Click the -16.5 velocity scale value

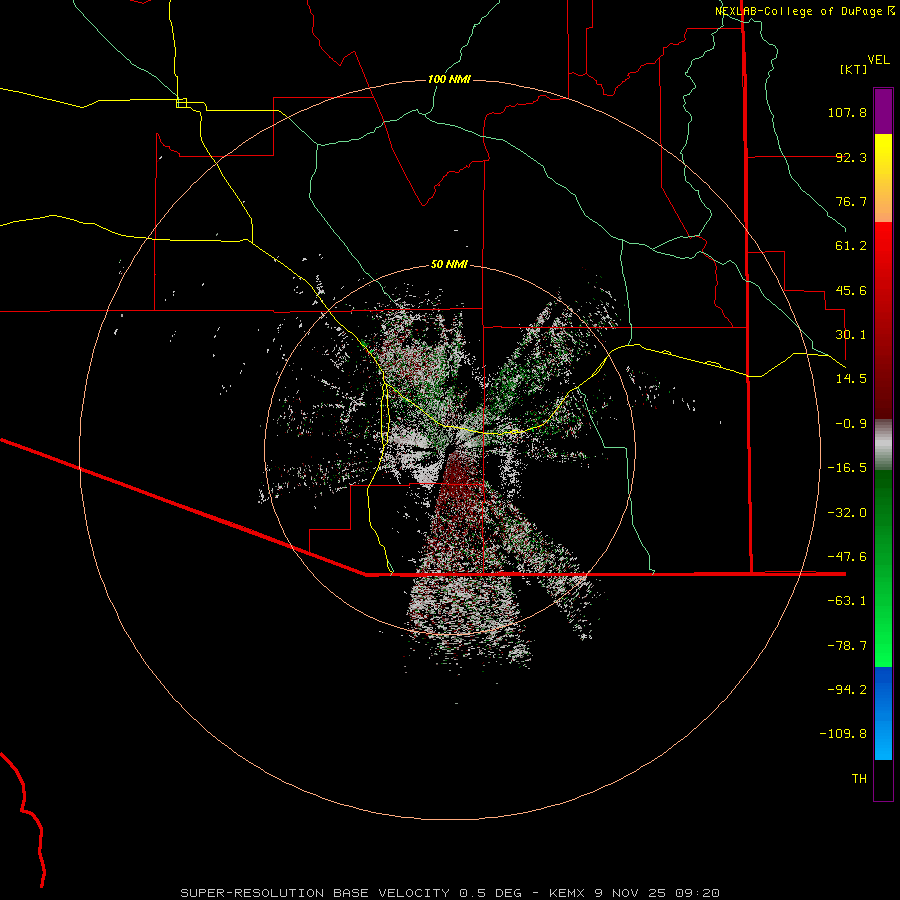(847, 468)
